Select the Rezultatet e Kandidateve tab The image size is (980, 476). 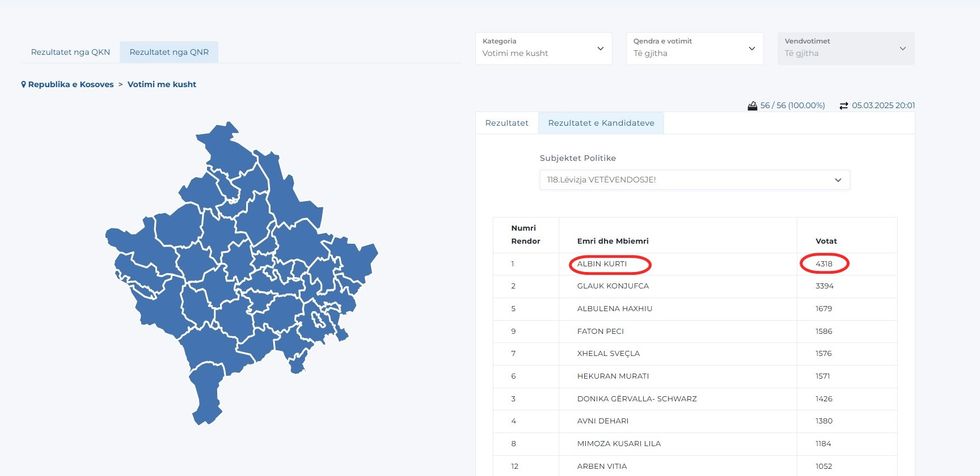pyautogui.click(x=601, y=123)
